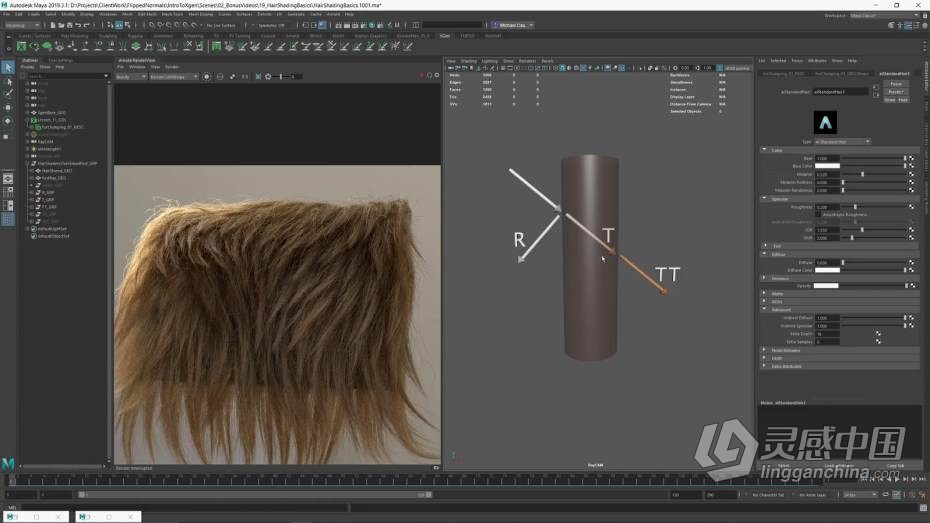Click the Focus button in Attribute Editor
This screenshot has width=930, height=523.
tap(897, 83)
